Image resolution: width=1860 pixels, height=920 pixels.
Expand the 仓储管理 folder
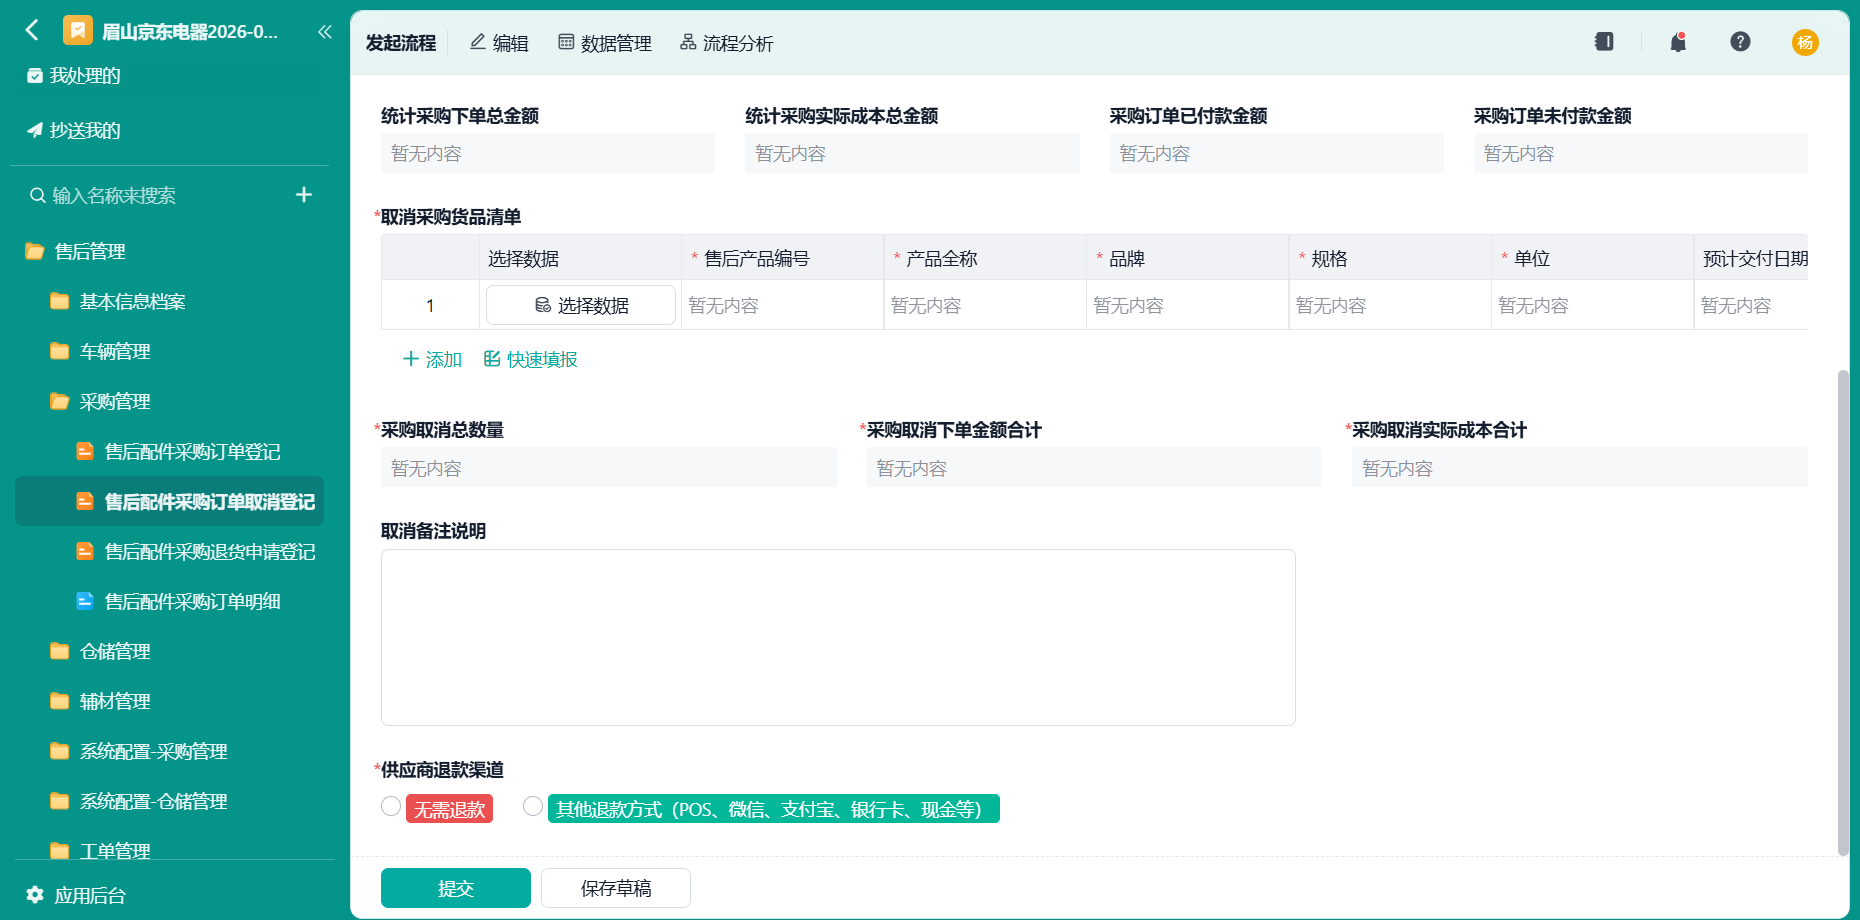(x=60, y=651)
